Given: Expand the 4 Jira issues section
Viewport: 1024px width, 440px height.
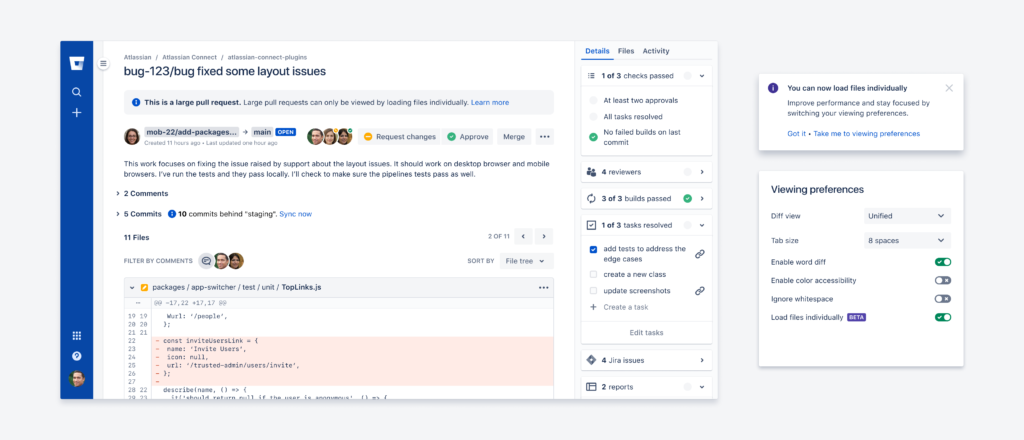Looking at the screenshot, I should 646,360.
